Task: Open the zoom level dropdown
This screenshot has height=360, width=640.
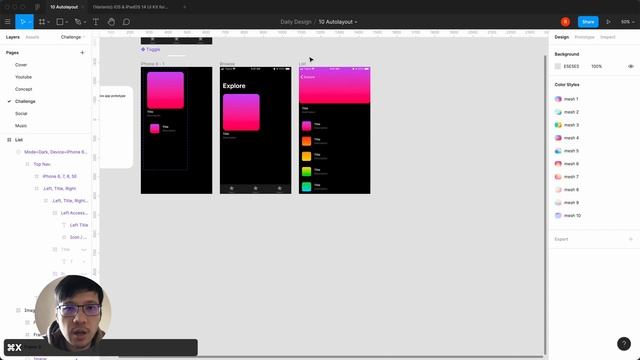Action: 628,22
